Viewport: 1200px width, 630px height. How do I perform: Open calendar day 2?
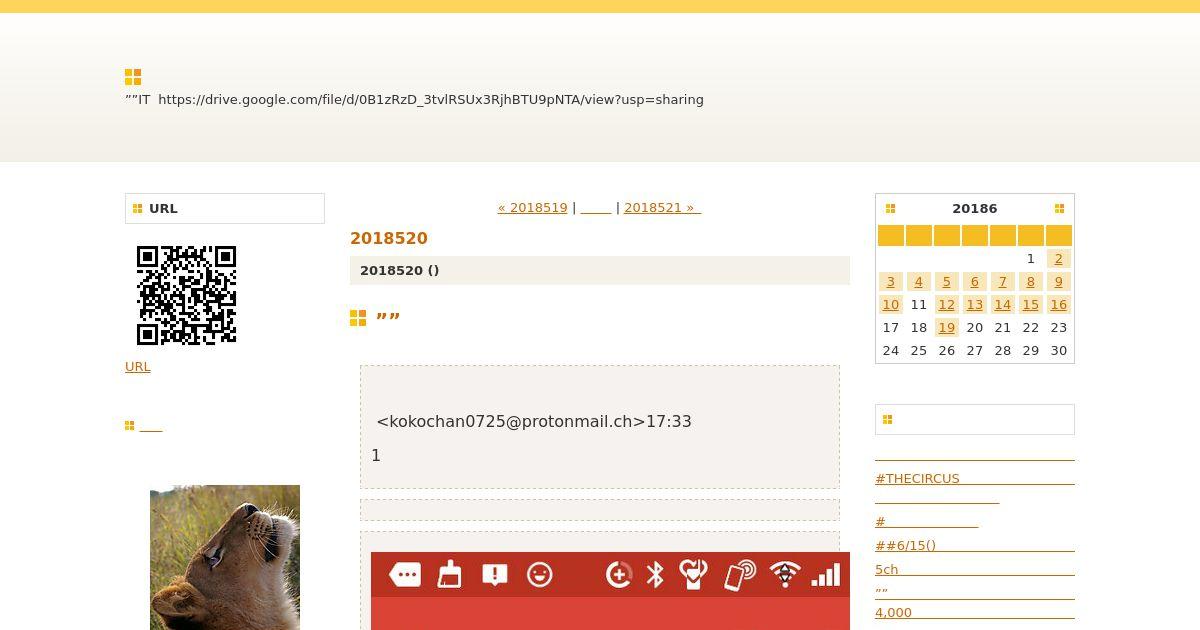click(x=1059, y=259)
